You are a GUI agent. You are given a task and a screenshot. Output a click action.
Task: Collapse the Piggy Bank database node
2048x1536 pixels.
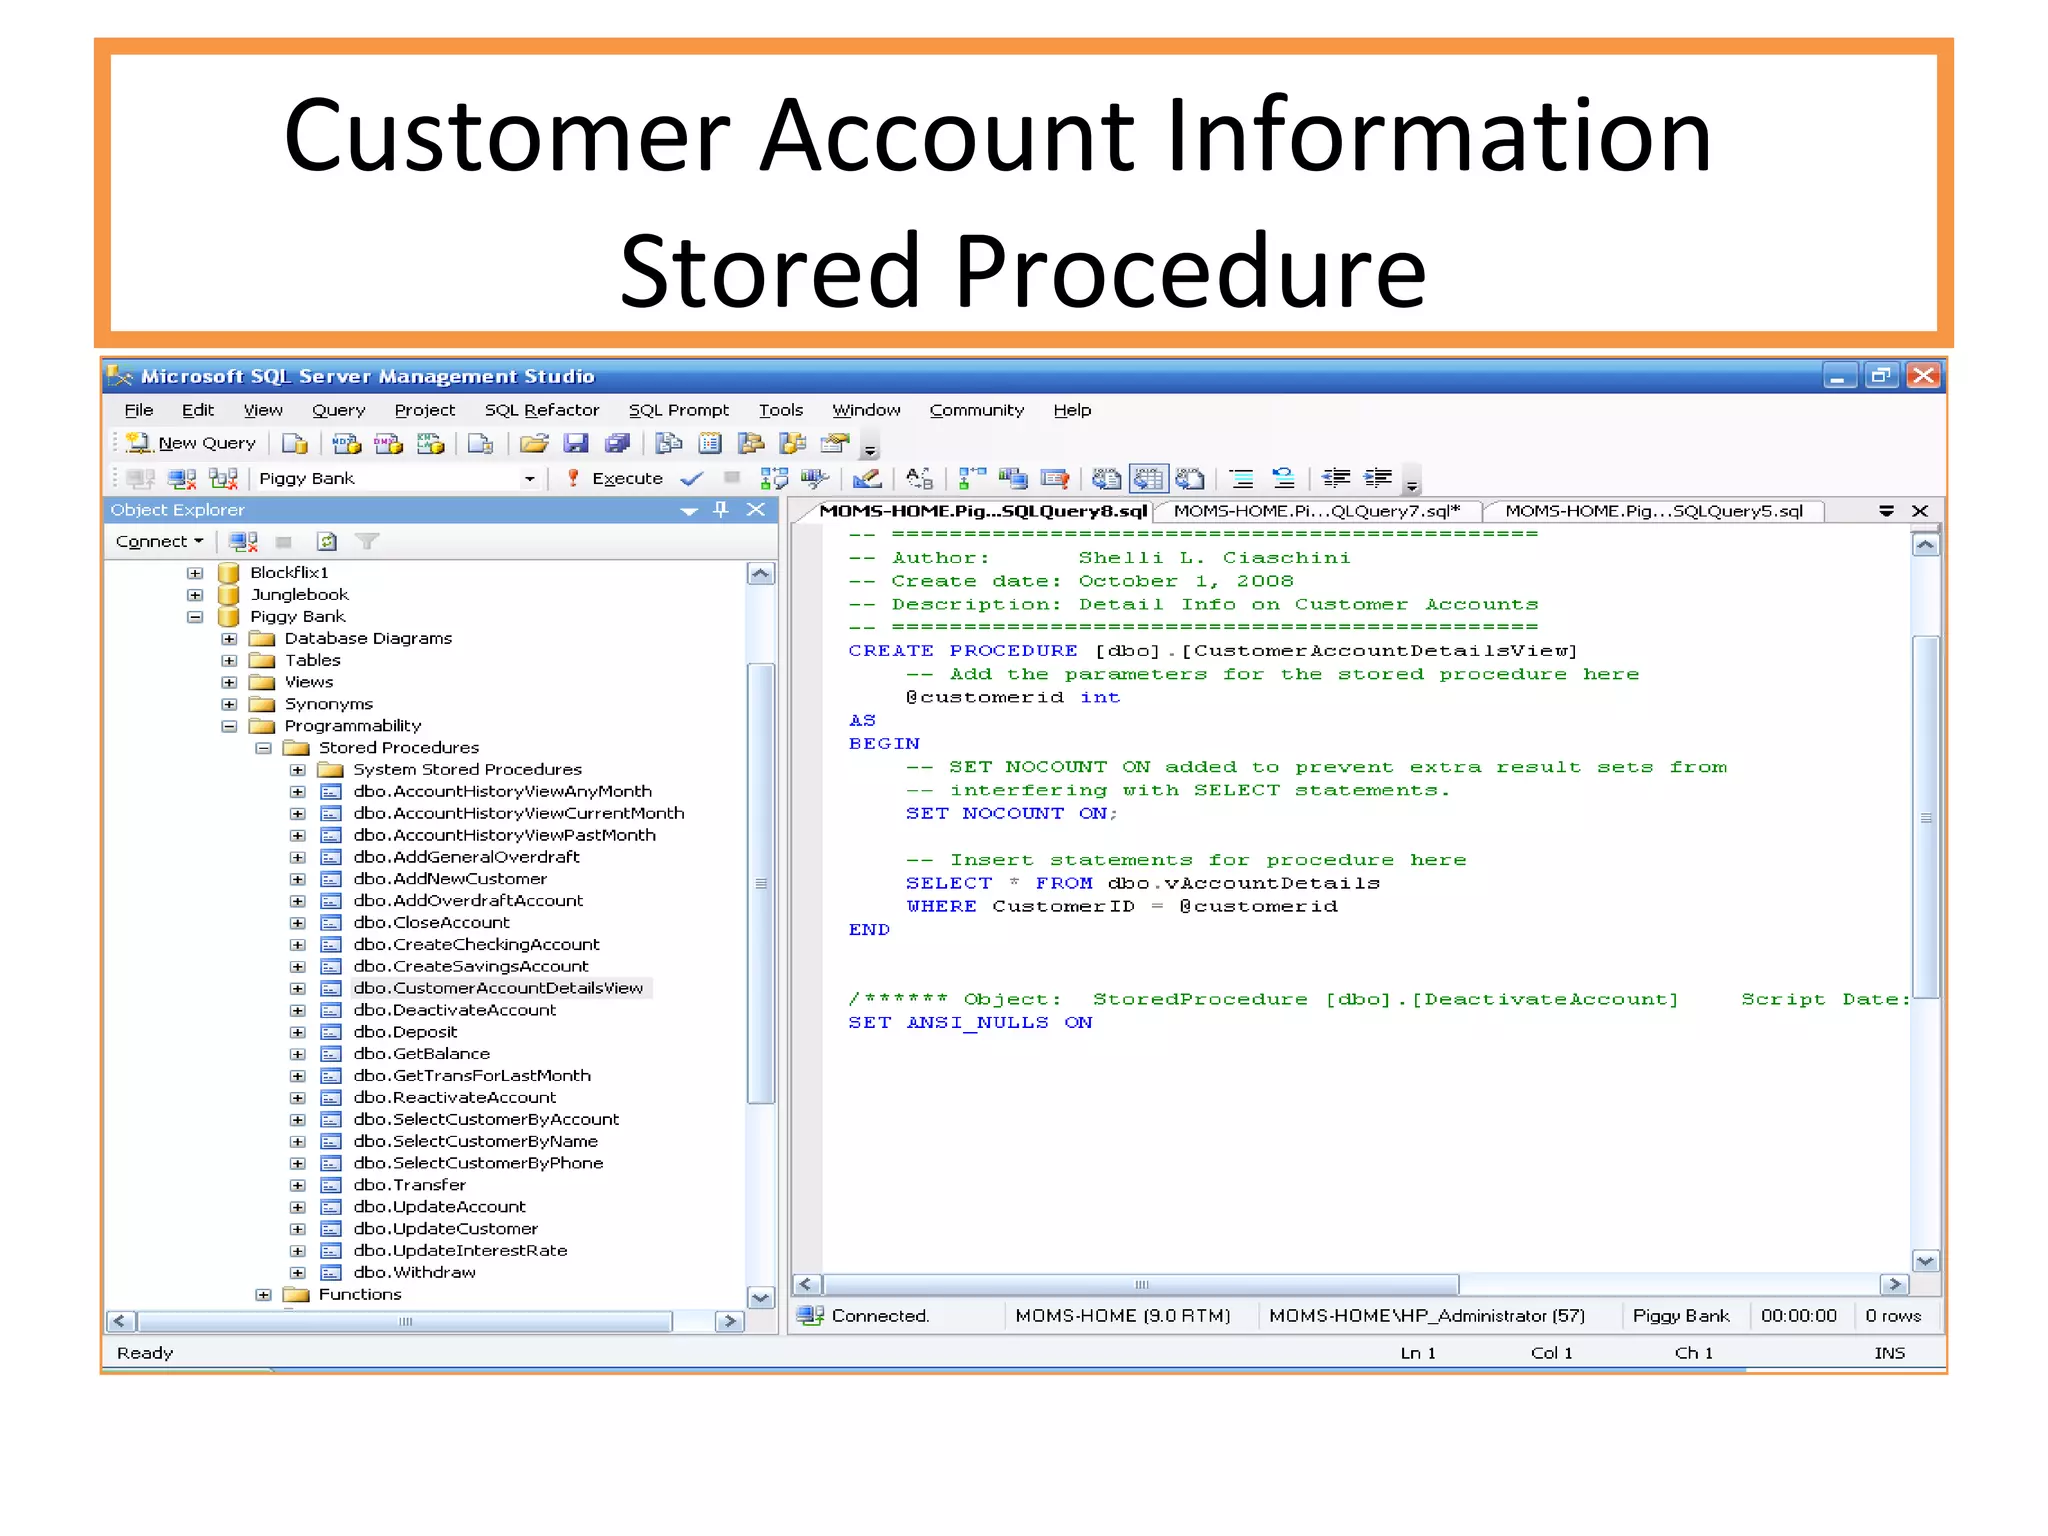click(195, 617)
